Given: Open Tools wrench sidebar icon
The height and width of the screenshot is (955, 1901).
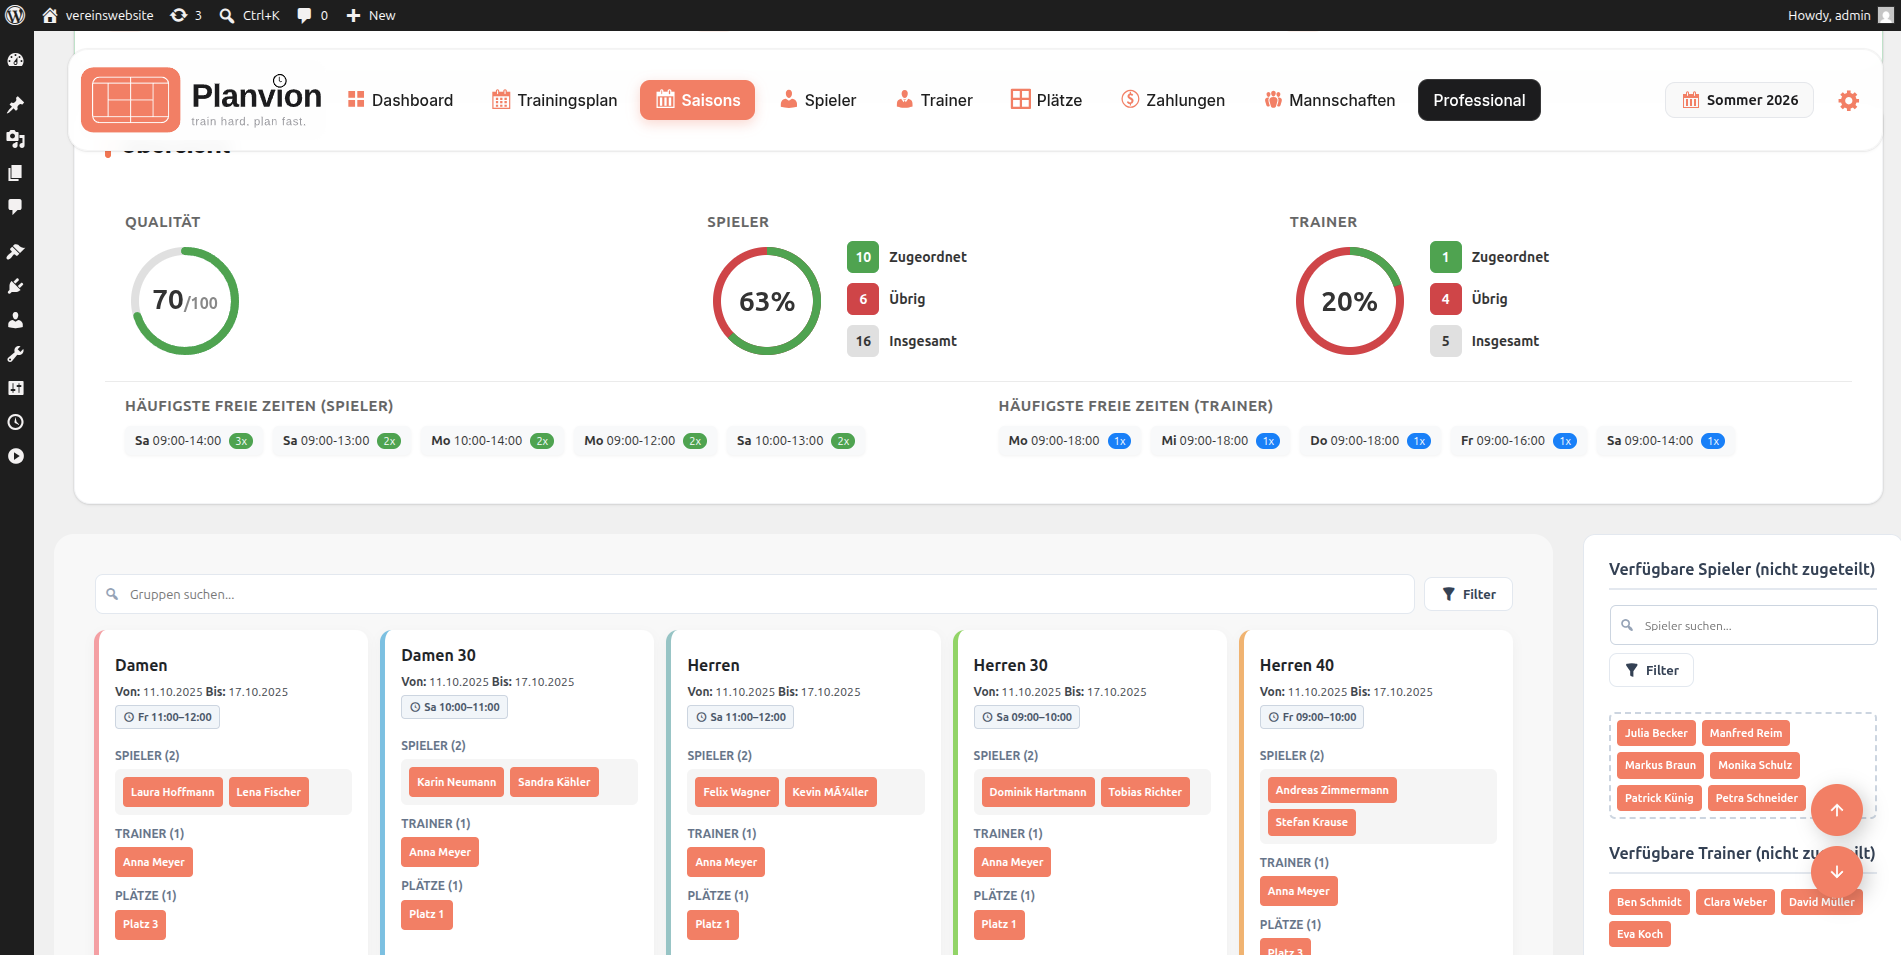Looking at the screenshot, I should [x=16, y=354].
